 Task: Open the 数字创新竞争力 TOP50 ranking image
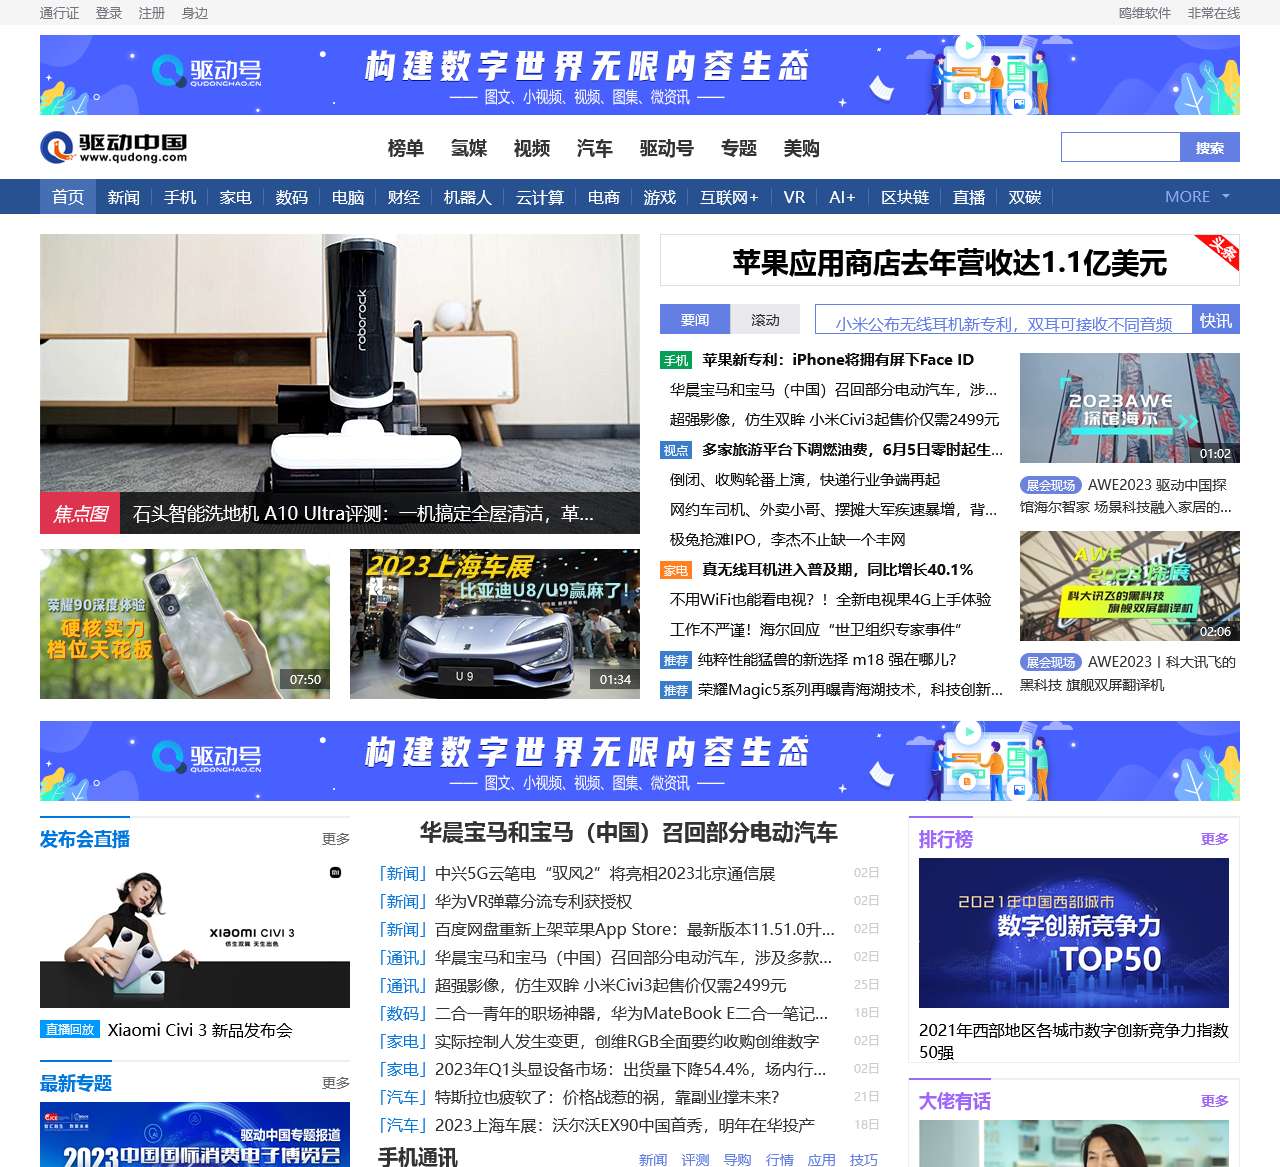coord(1074,933)
